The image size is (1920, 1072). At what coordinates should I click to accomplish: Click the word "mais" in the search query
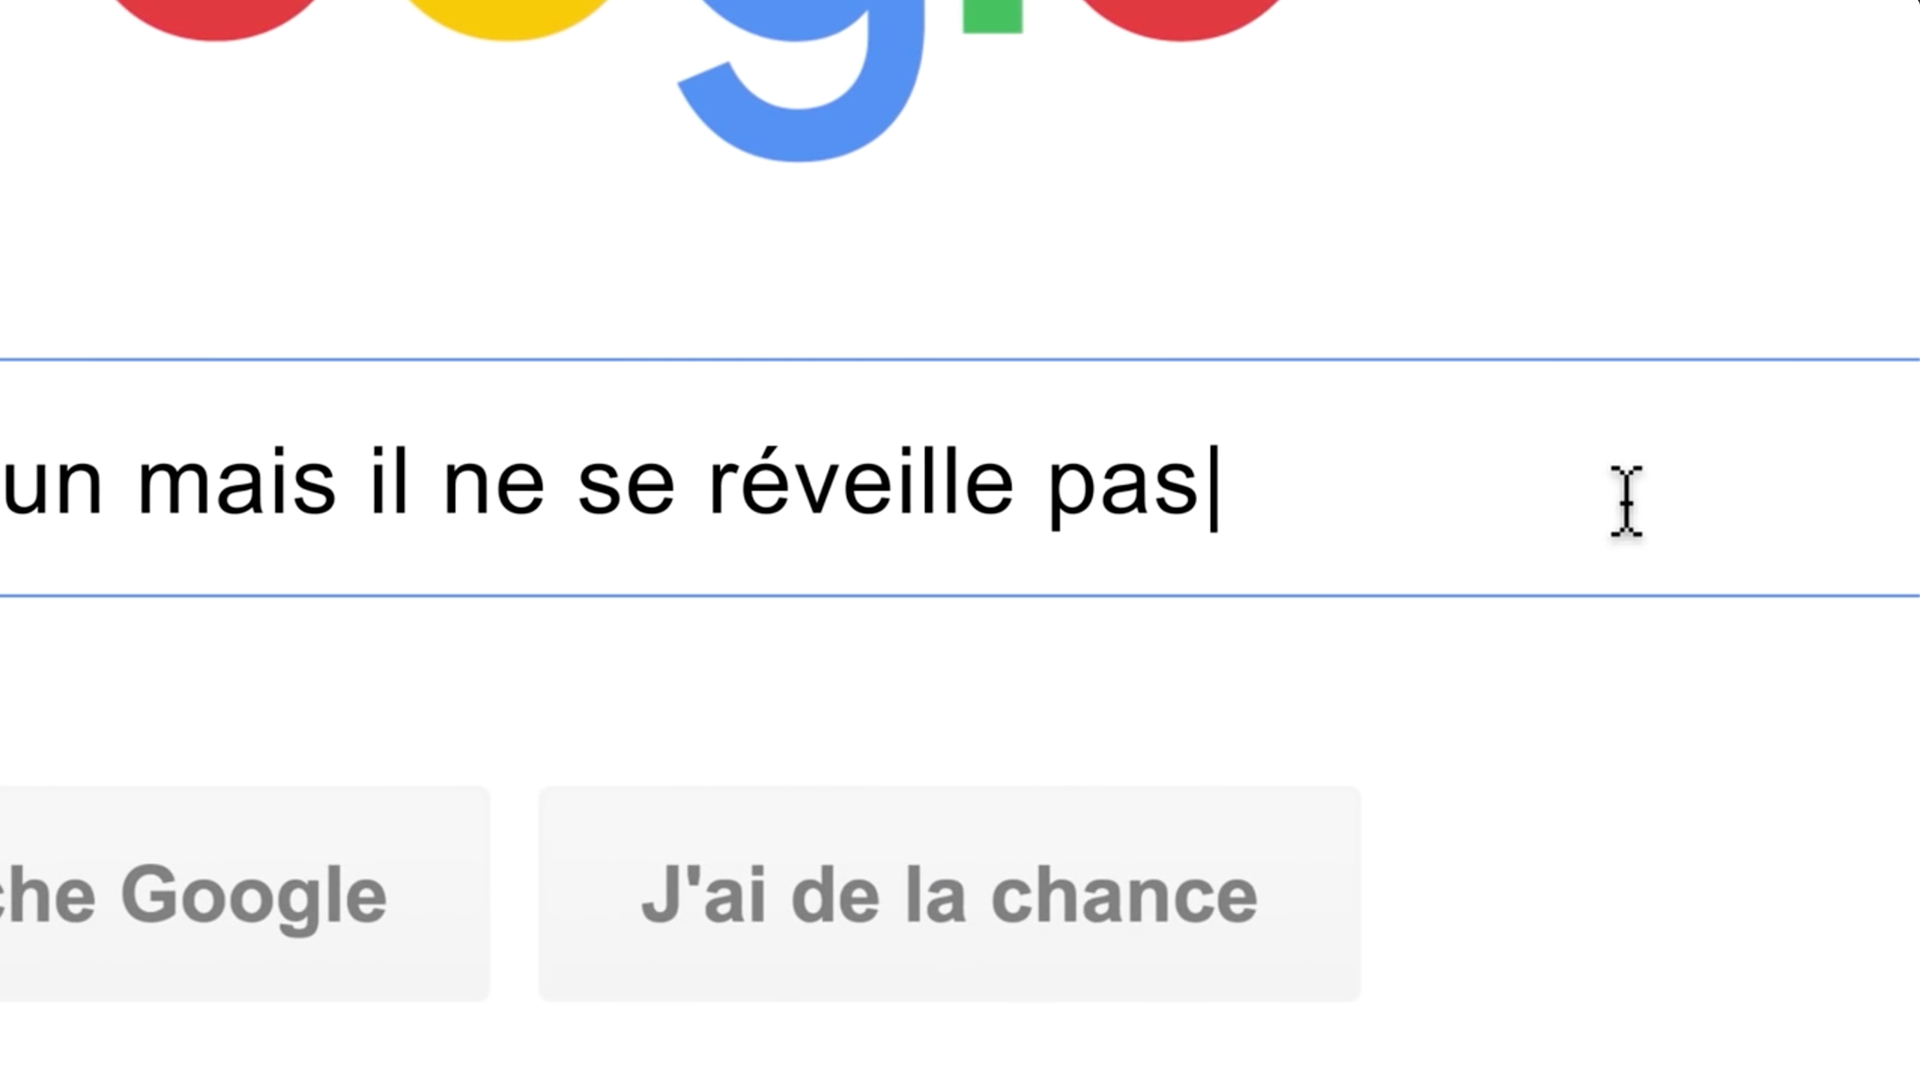pos(236,484)
